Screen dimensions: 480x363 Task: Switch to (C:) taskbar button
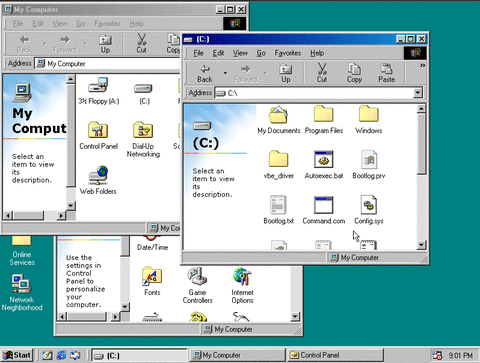(x=139, y=356)
